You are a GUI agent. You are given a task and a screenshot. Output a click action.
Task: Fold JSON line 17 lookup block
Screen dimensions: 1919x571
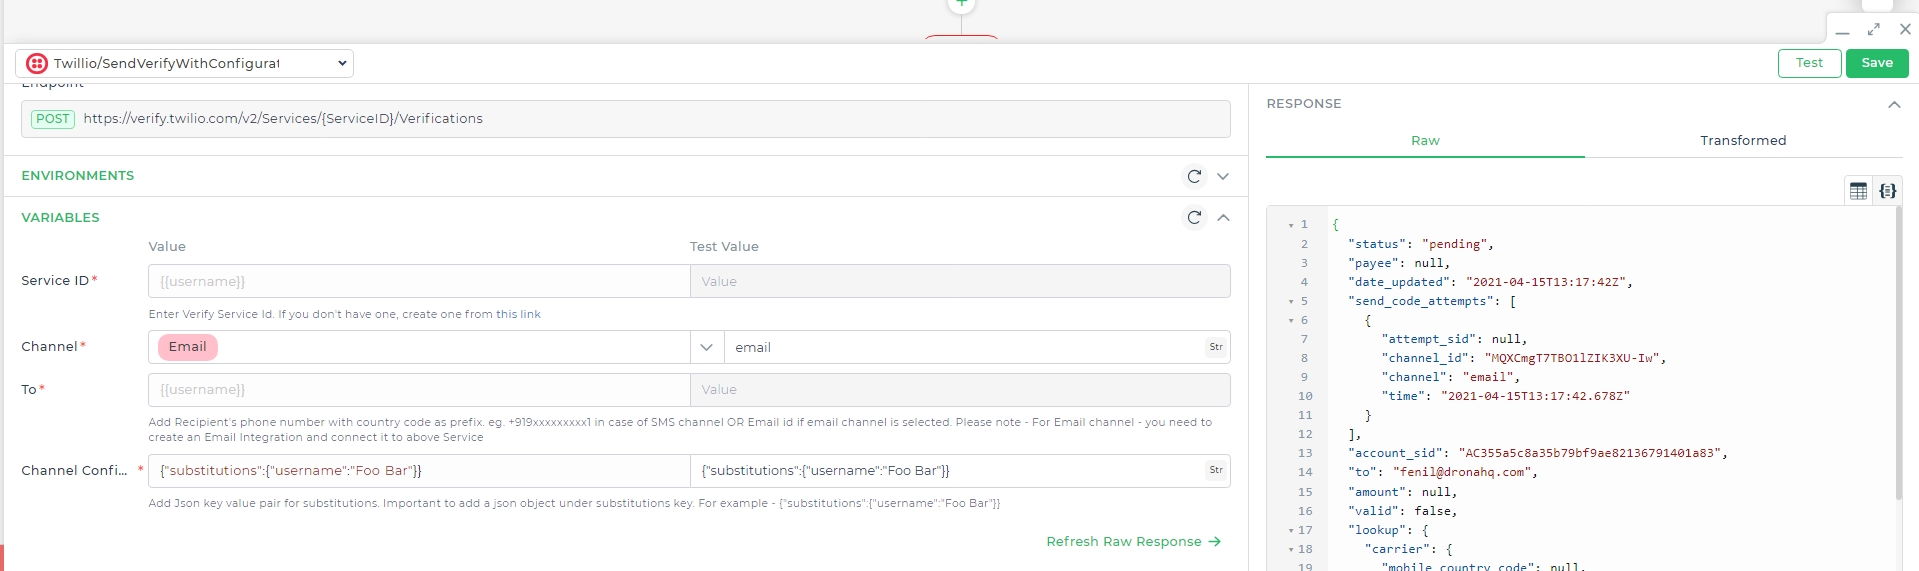pos(1291,531)
